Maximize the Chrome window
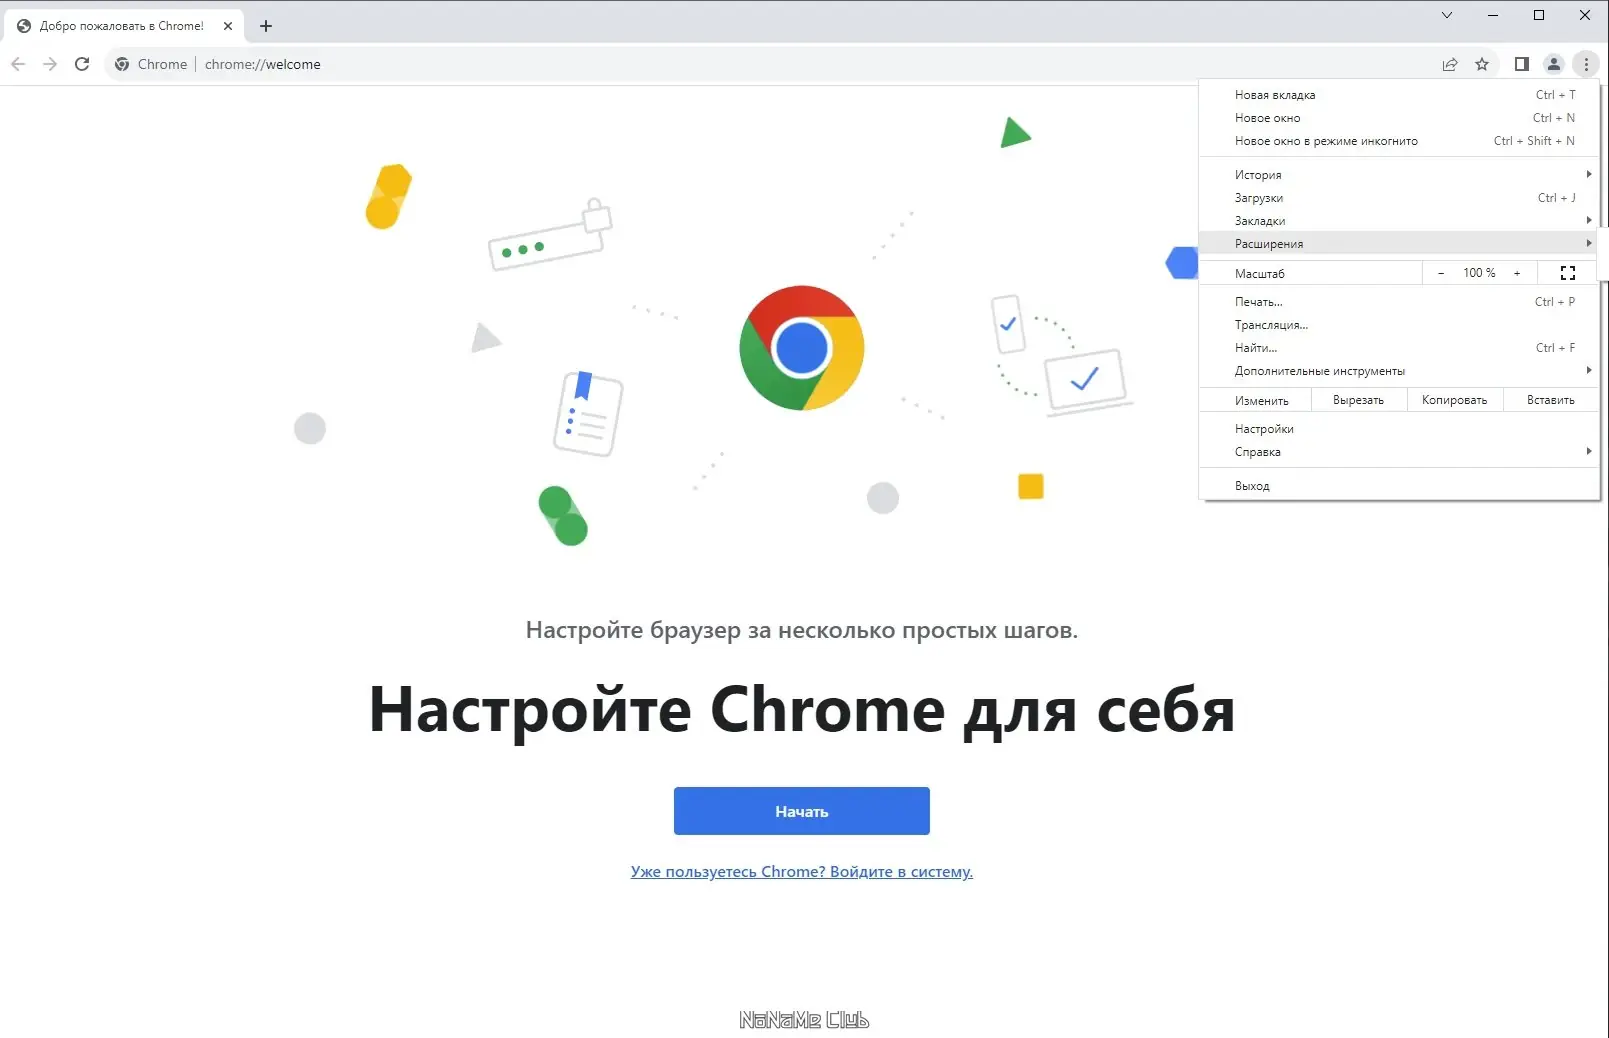This screenshot has height=1038, width=1609. 1539,15
